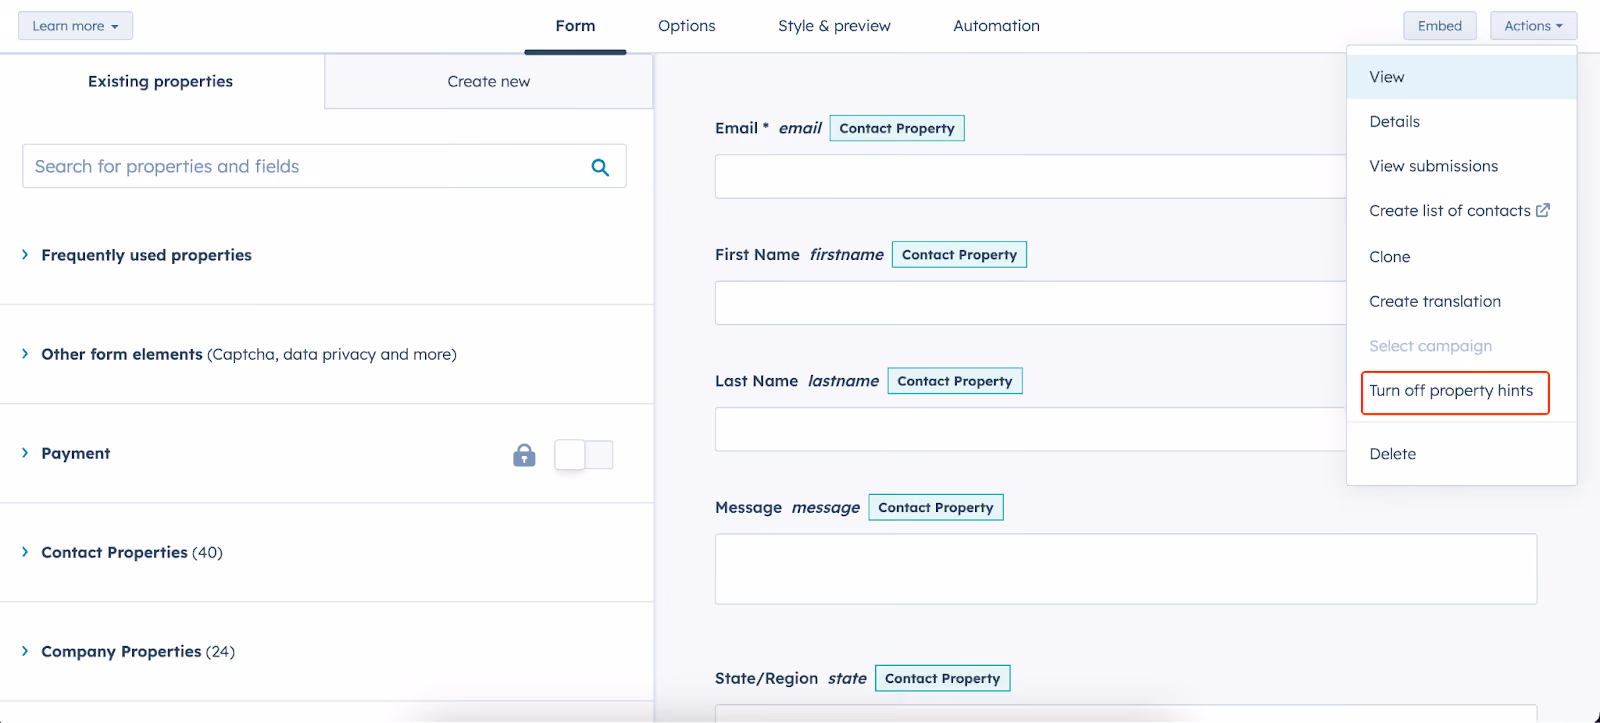Screen dimensions: 1600x723
Task: Click the Message text area
Action: (1126, 569)
